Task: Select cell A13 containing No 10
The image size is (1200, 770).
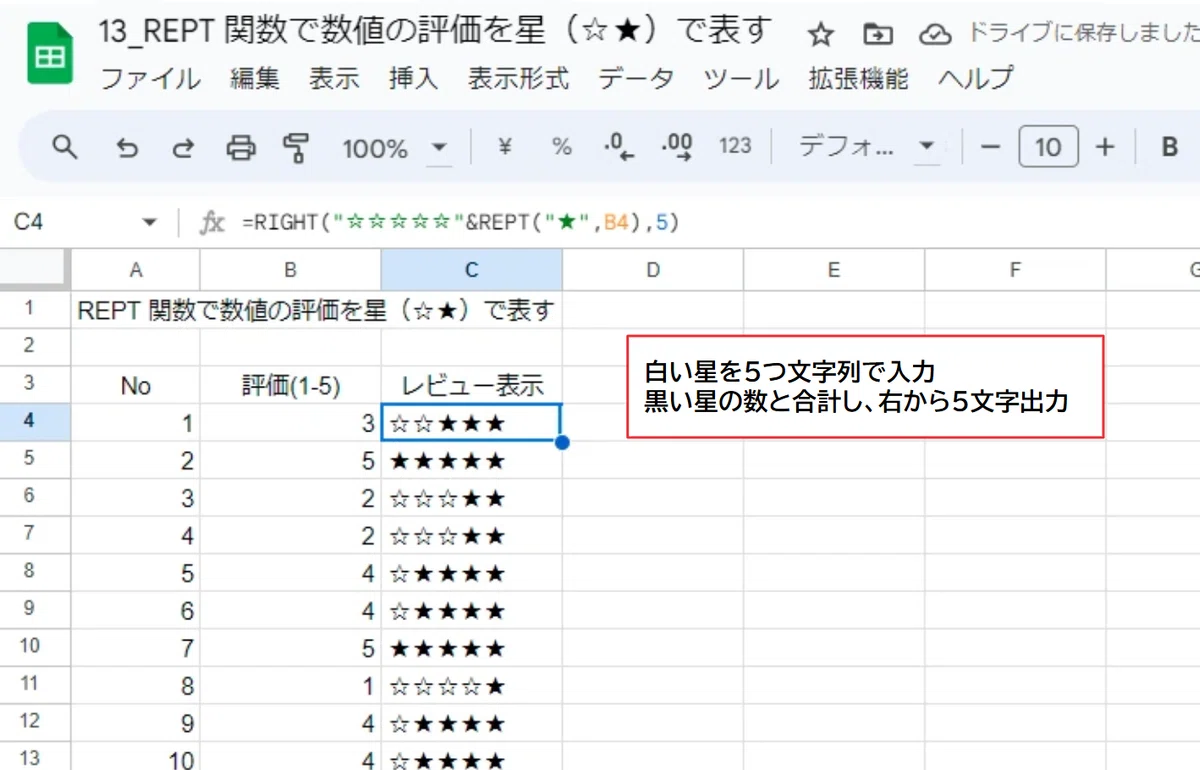Action: pyautogui.click(x=136, y=758)
